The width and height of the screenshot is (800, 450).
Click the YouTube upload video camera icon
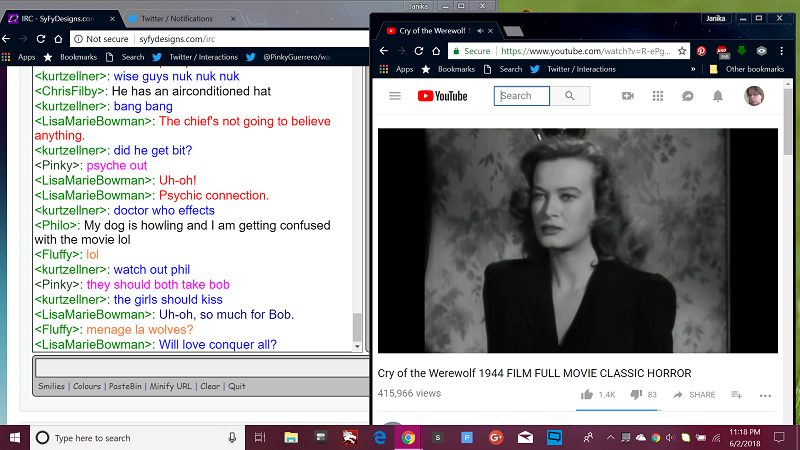point(628,96)
